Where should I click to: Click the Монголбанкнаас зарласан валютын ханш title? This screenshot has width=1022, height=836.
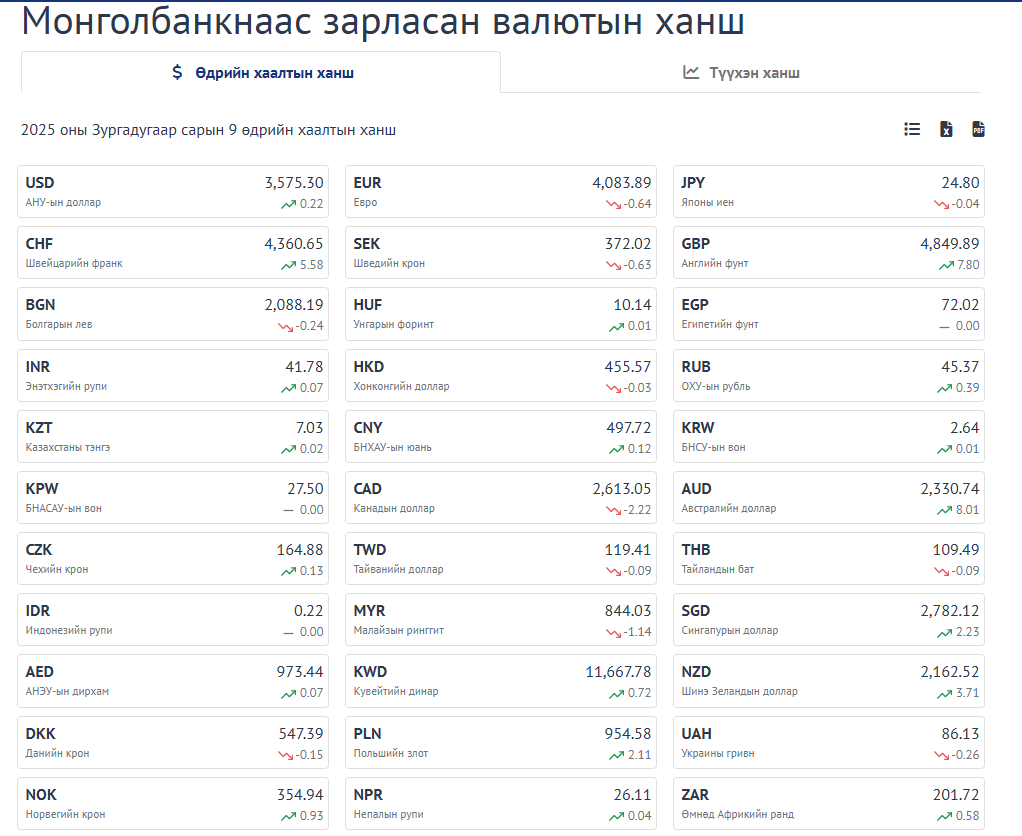pyautogui.click(x=383, y=20)
